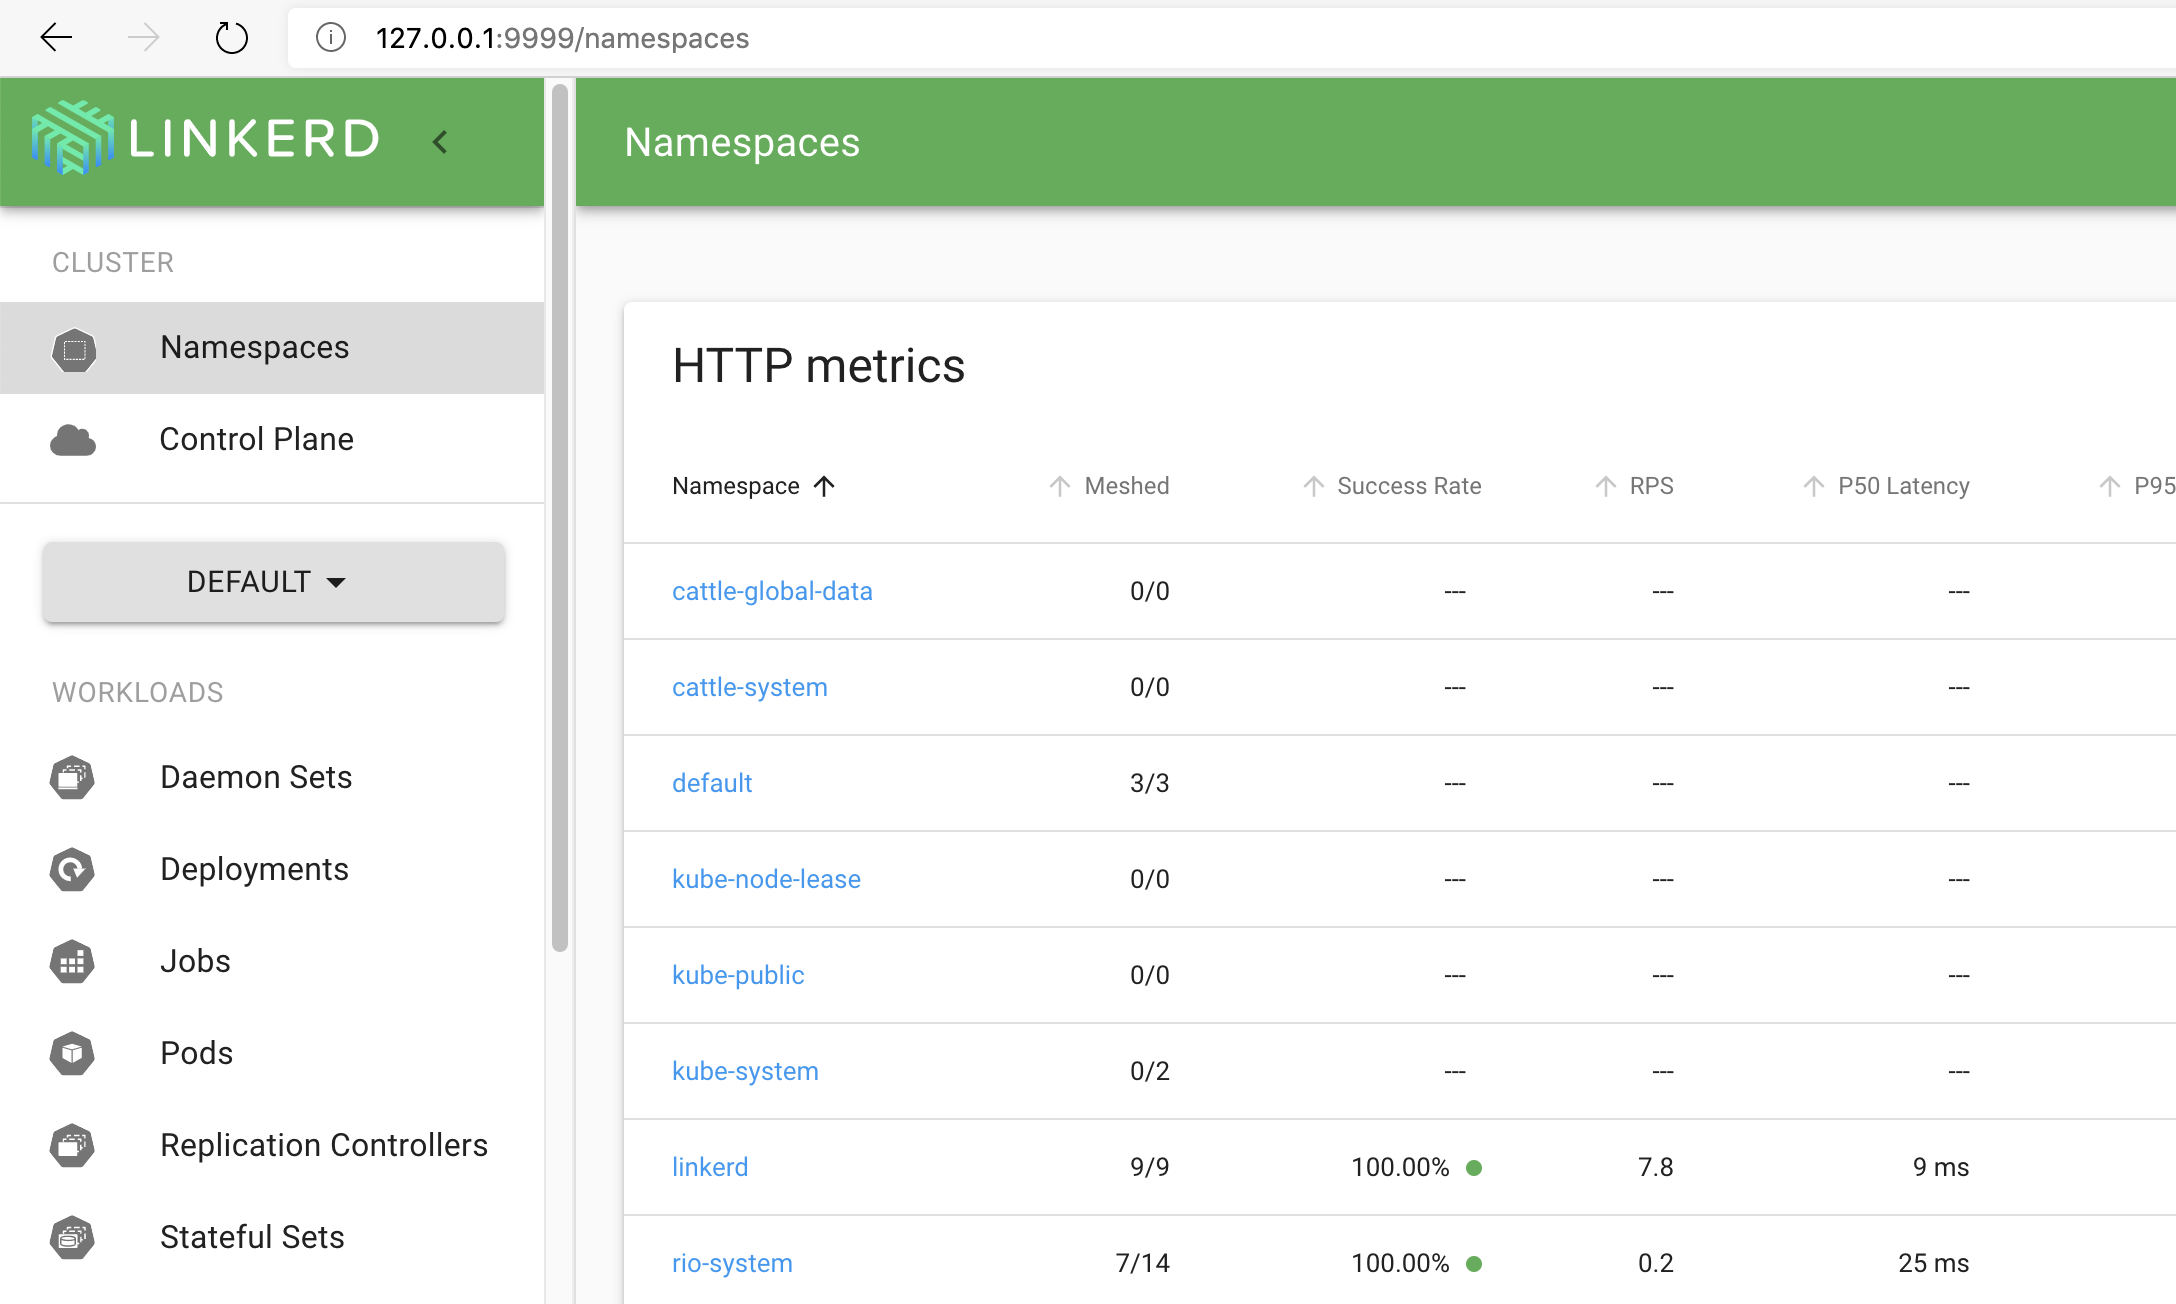Open the rio-system namespace link
The image size is (2176, 1304).
tap(732, 1263)
